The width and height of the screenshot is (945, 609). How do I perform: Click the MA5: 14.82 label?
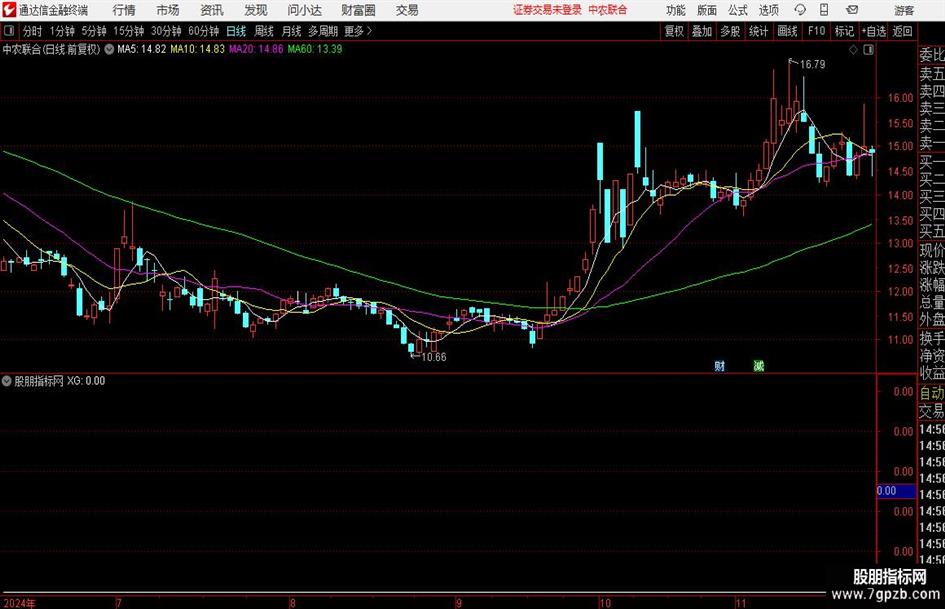tap(142, 49)
